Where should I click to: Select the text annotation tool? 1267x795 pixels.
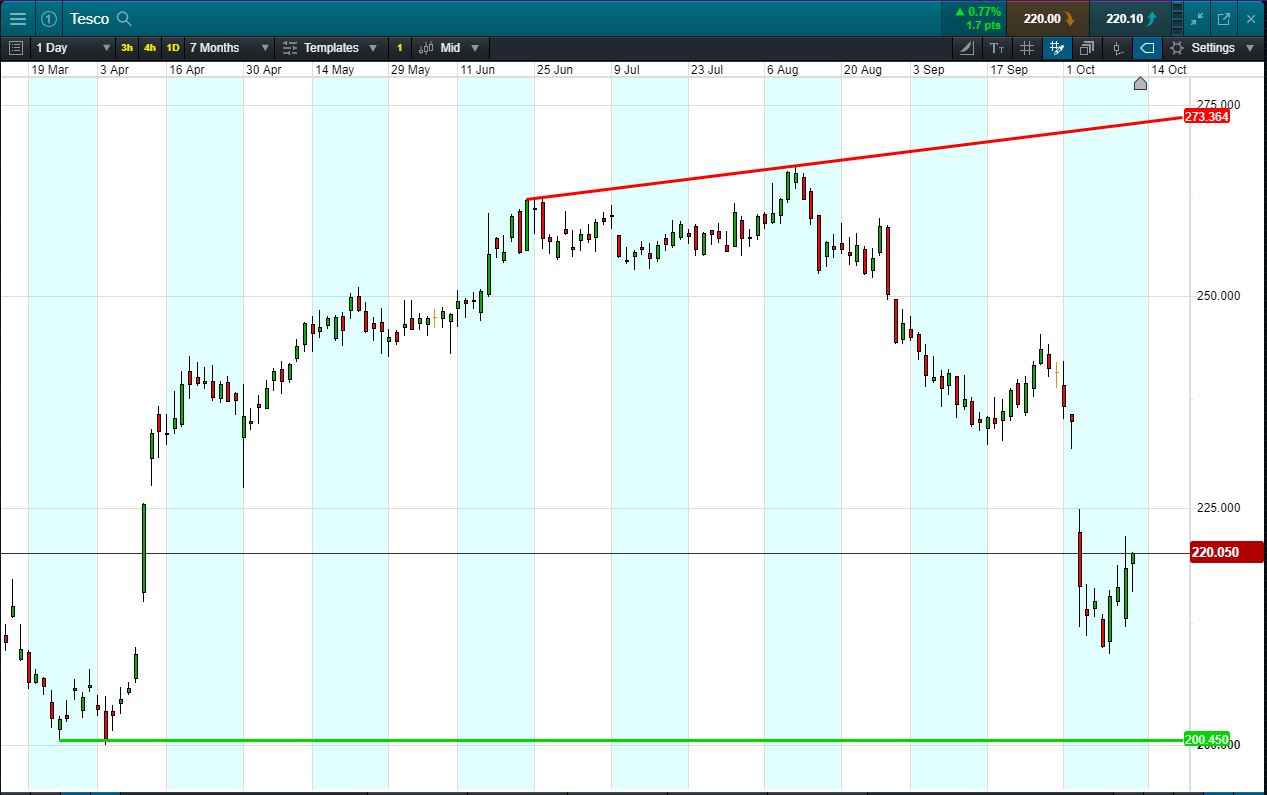(x=997, y=48)
